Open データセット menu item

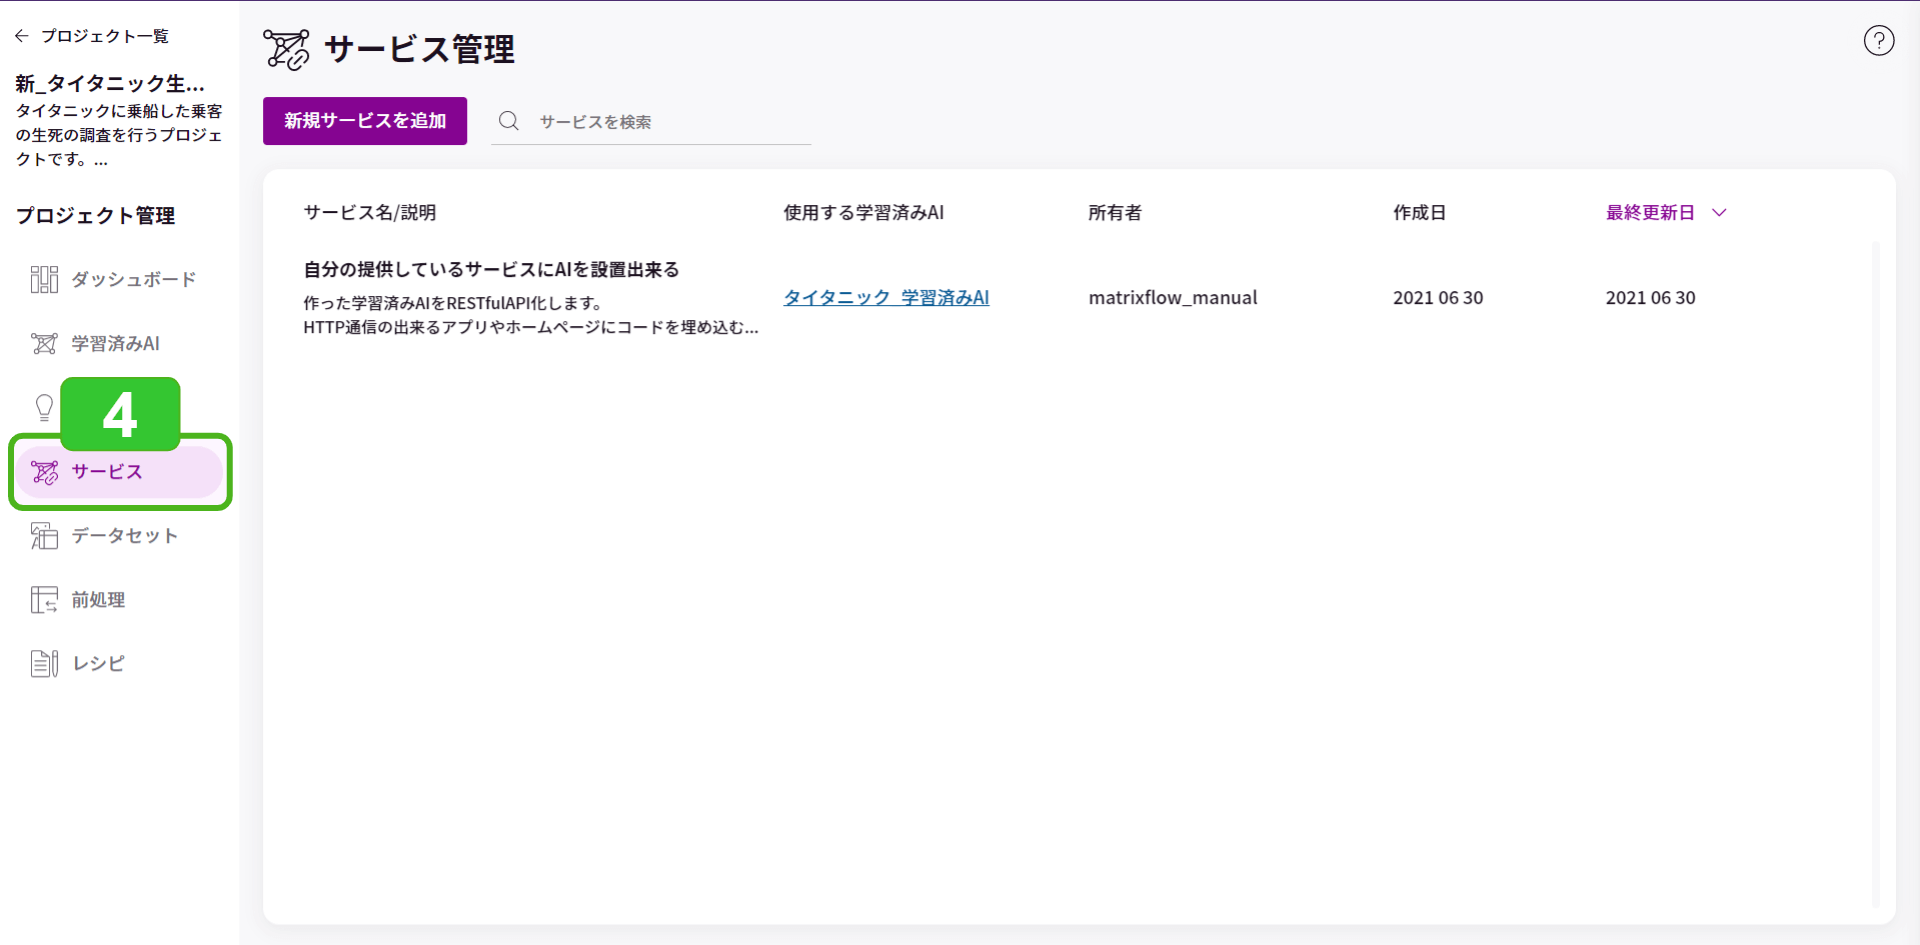pos(124,536)
